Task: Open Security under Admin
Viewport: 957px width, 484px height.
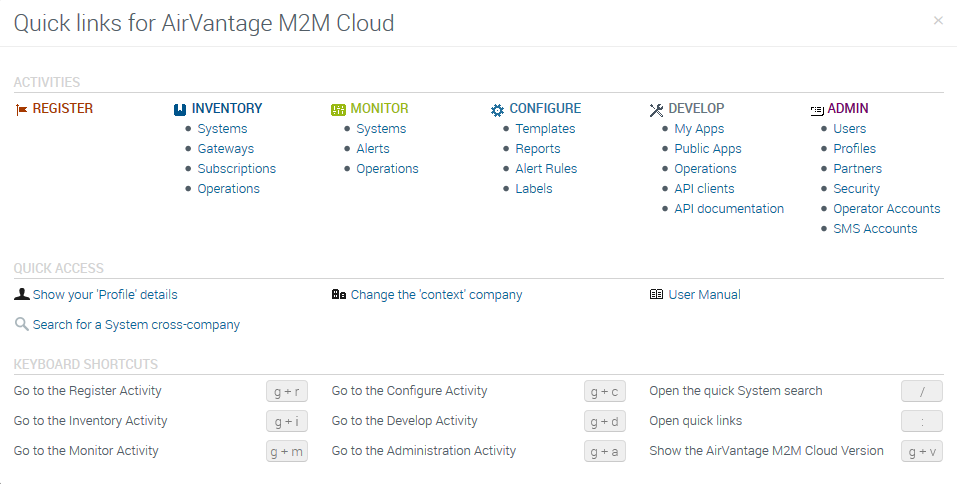Action: click(x=857, y=189)
